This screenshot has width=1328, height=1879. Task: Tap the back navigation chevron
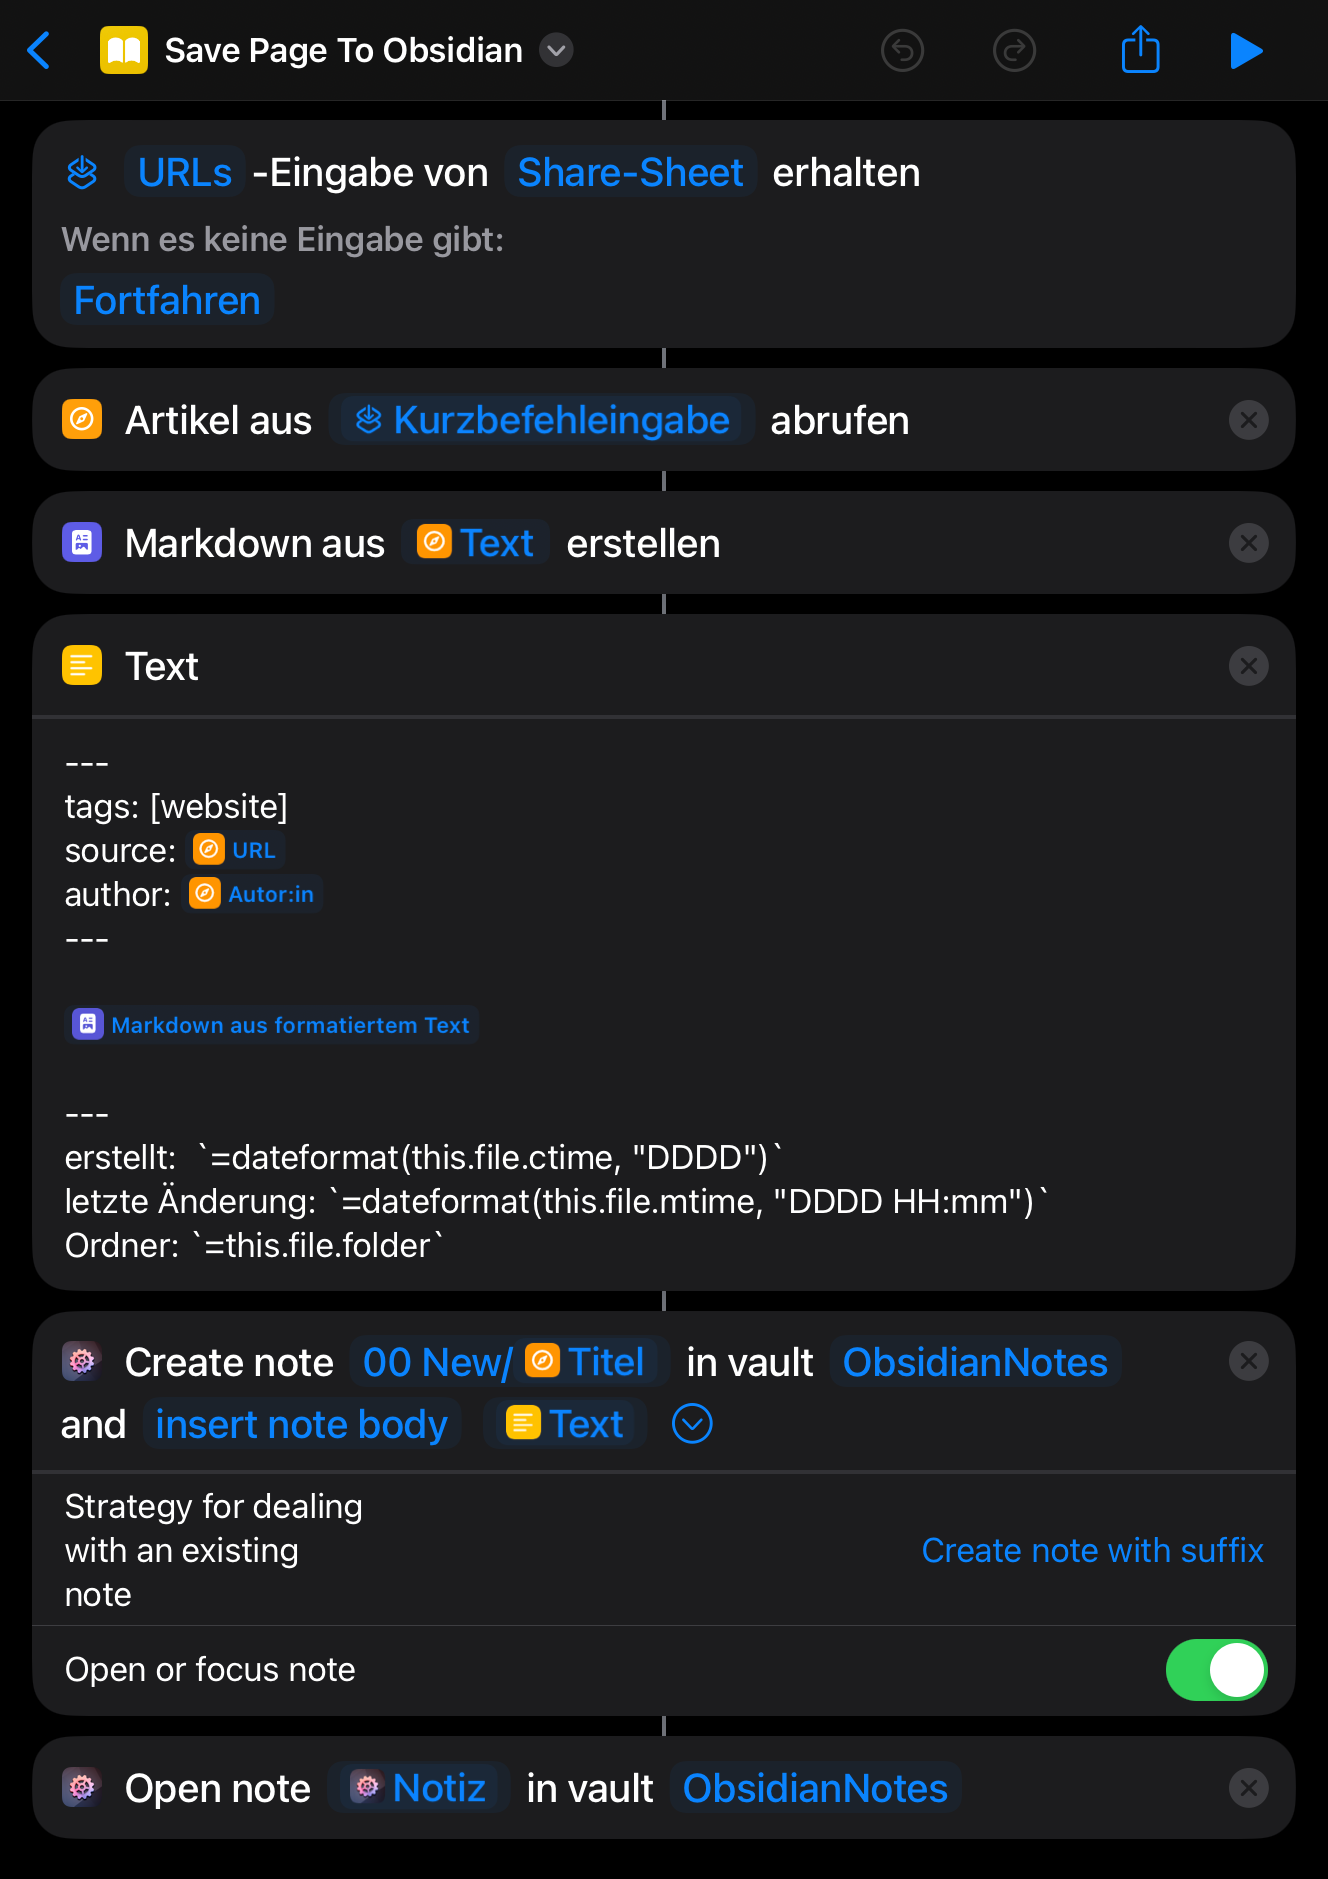pos(39,50)
